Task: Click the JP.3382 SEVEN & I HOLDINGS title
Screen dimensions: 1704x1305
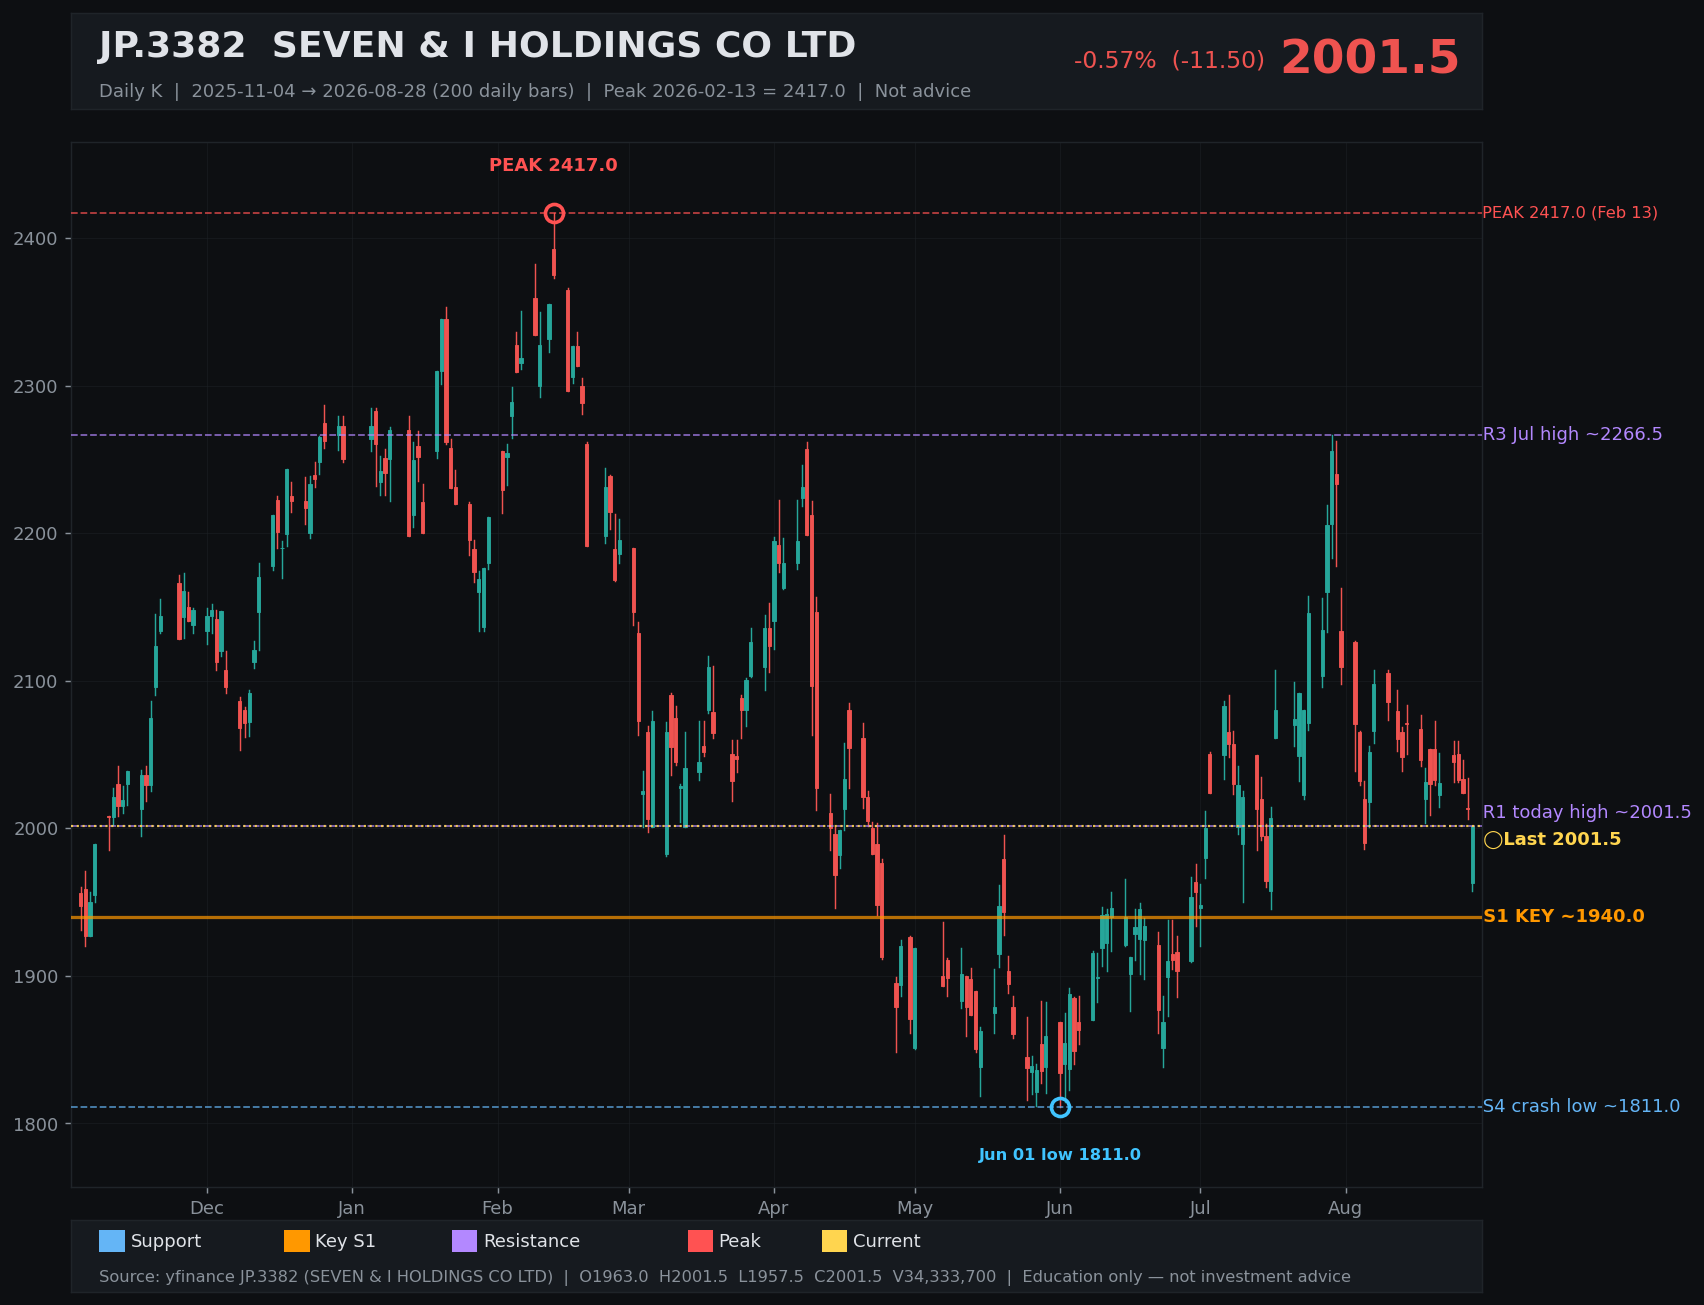Action: [x=477, y=46]
